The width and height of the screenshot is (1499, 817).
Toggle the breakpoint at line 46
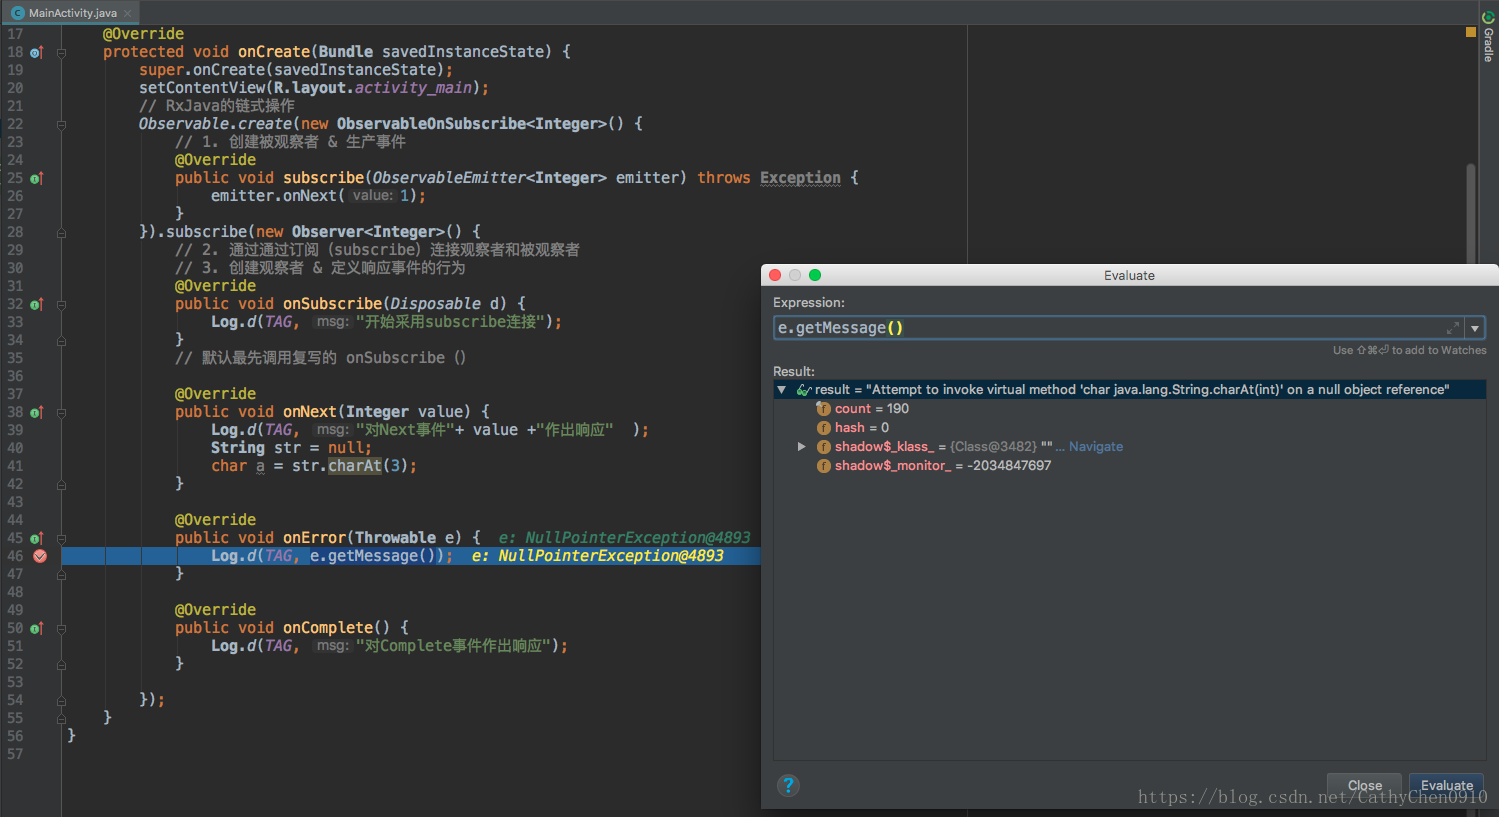[40, 556]
